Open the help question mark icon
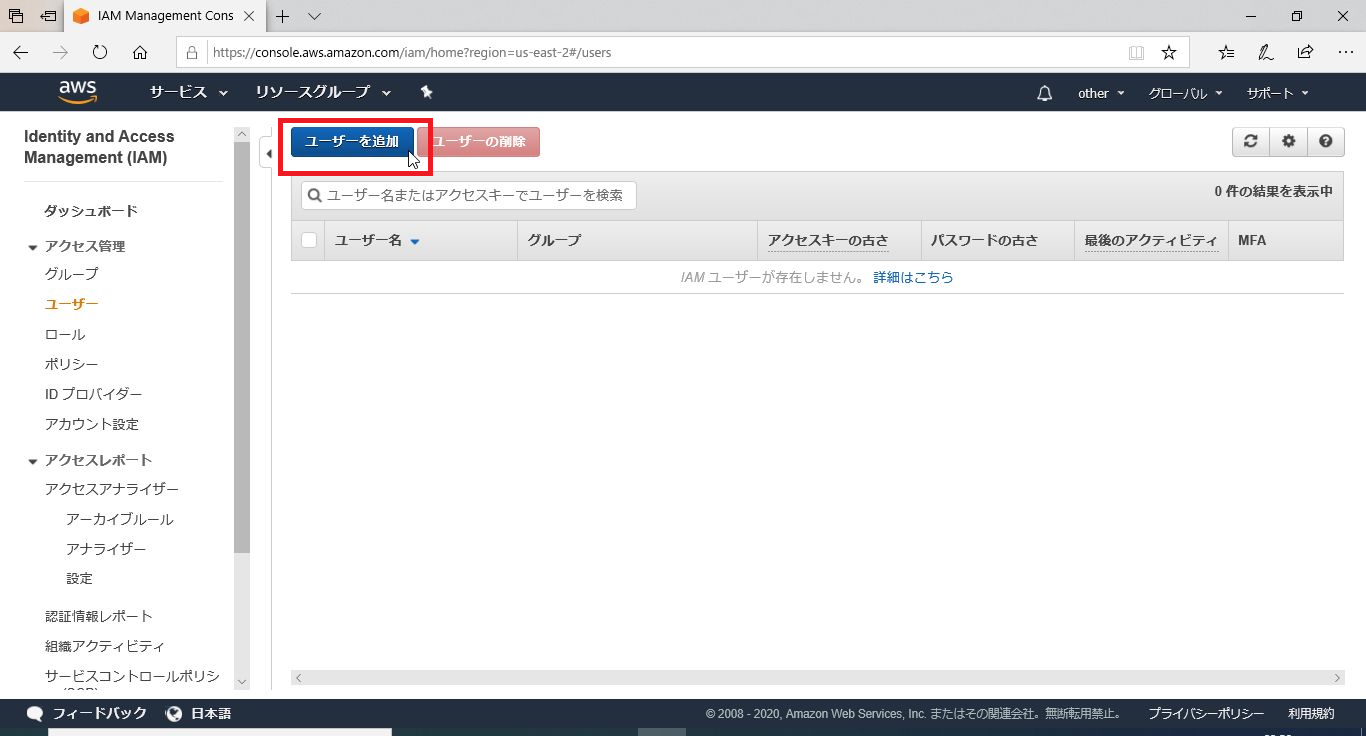The height and width of the screenshot is (736, 1366). coord(1325,141)
